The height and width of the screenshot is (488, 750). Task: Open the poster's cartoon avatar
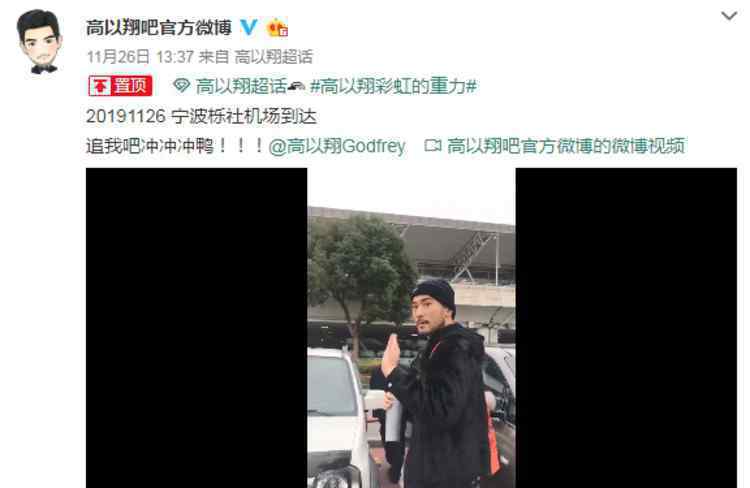(x=40, y=42)
